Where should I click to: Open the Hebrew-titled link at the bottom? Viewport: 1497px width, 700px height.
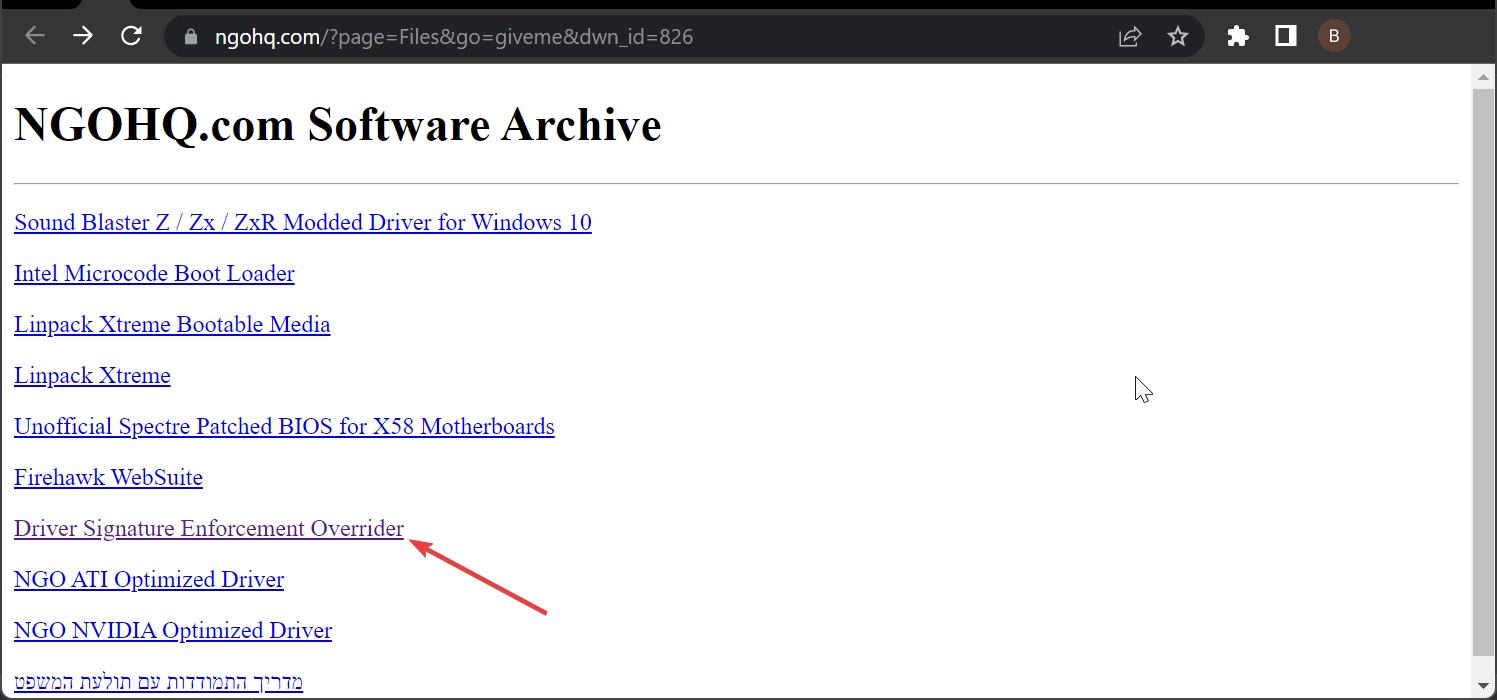click(x=158, y=681)
